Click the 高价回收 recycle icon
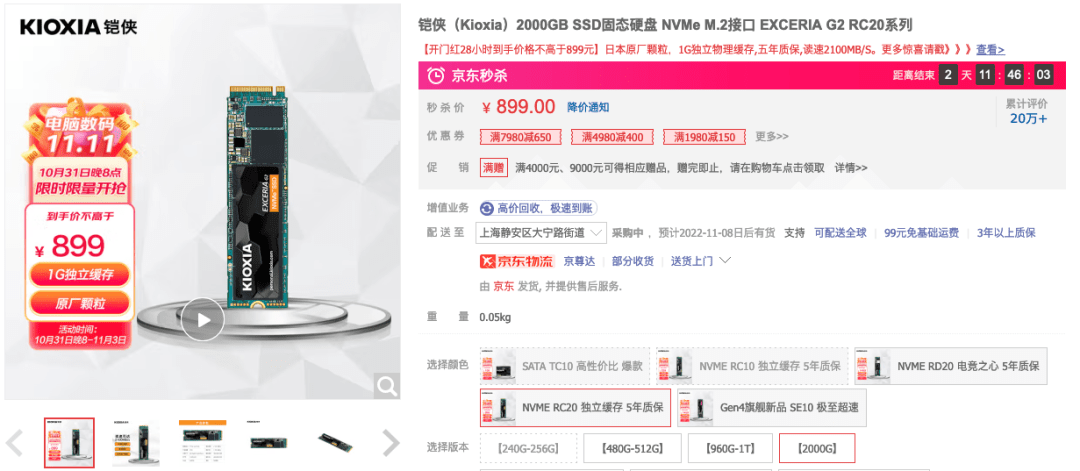Screen dimensions: 1080x471 tap(487, 208)
